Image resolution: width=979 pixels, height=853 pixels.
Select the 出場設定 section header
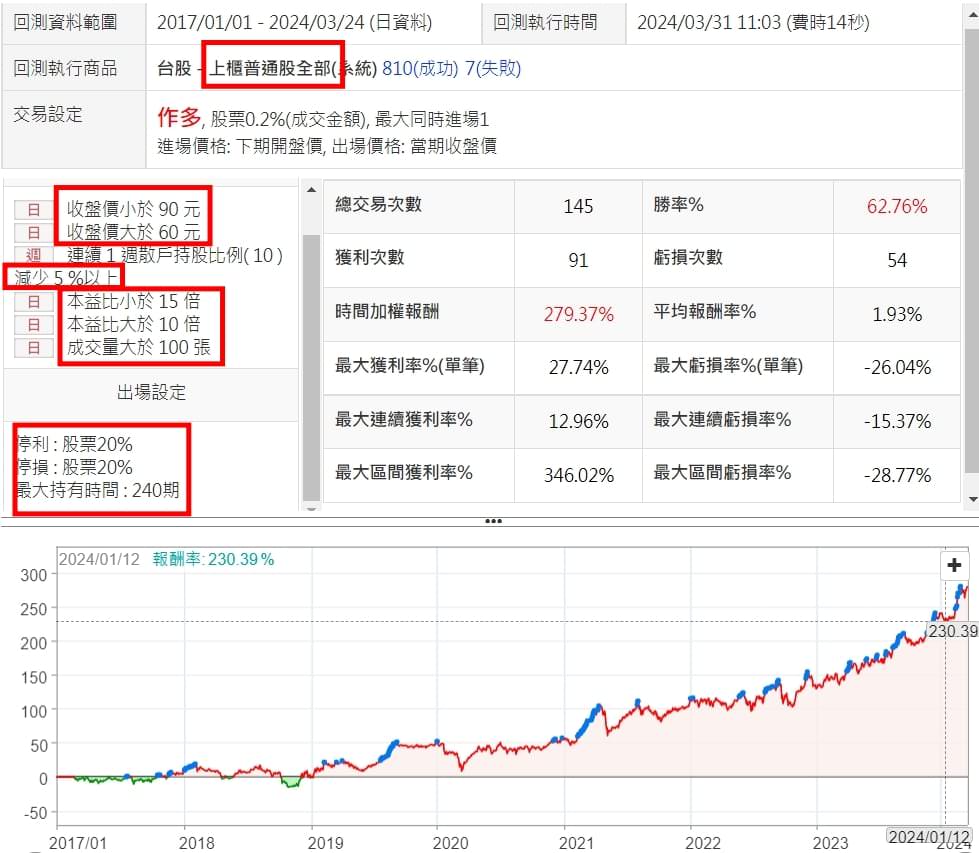[x=151, y=392]
